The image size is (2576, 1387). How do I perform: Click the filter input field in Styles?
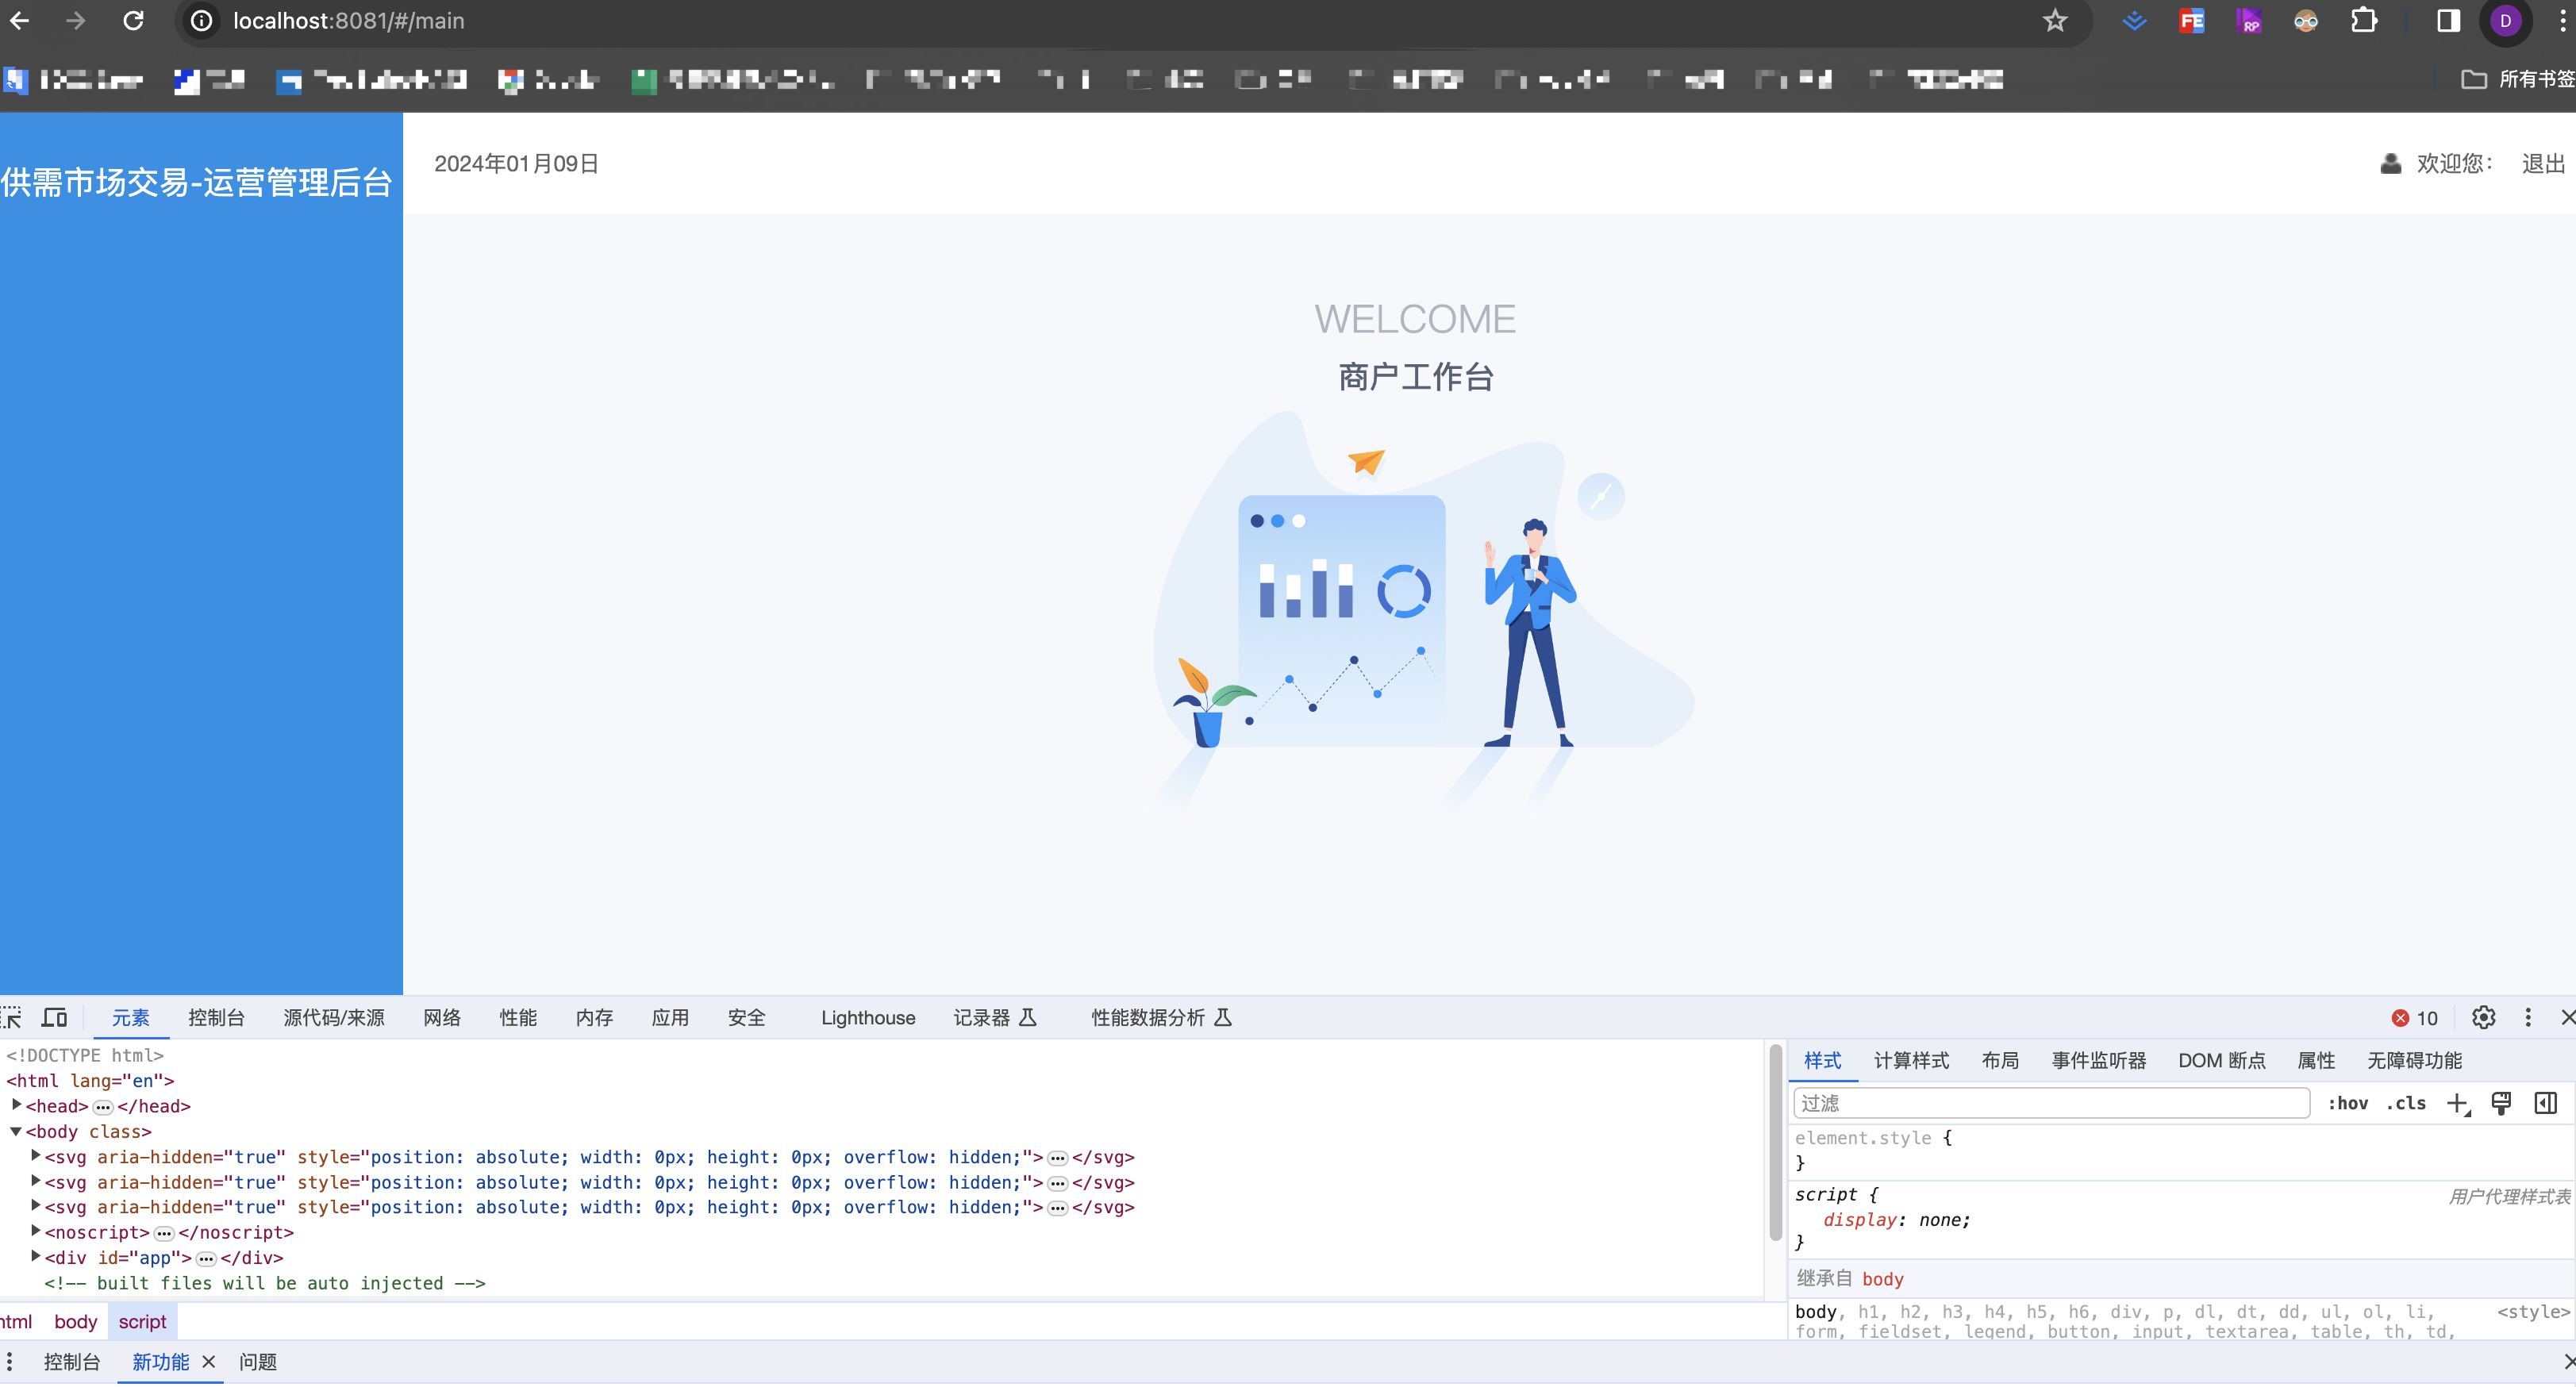pyautogui.click(x=2048, y=1101)
